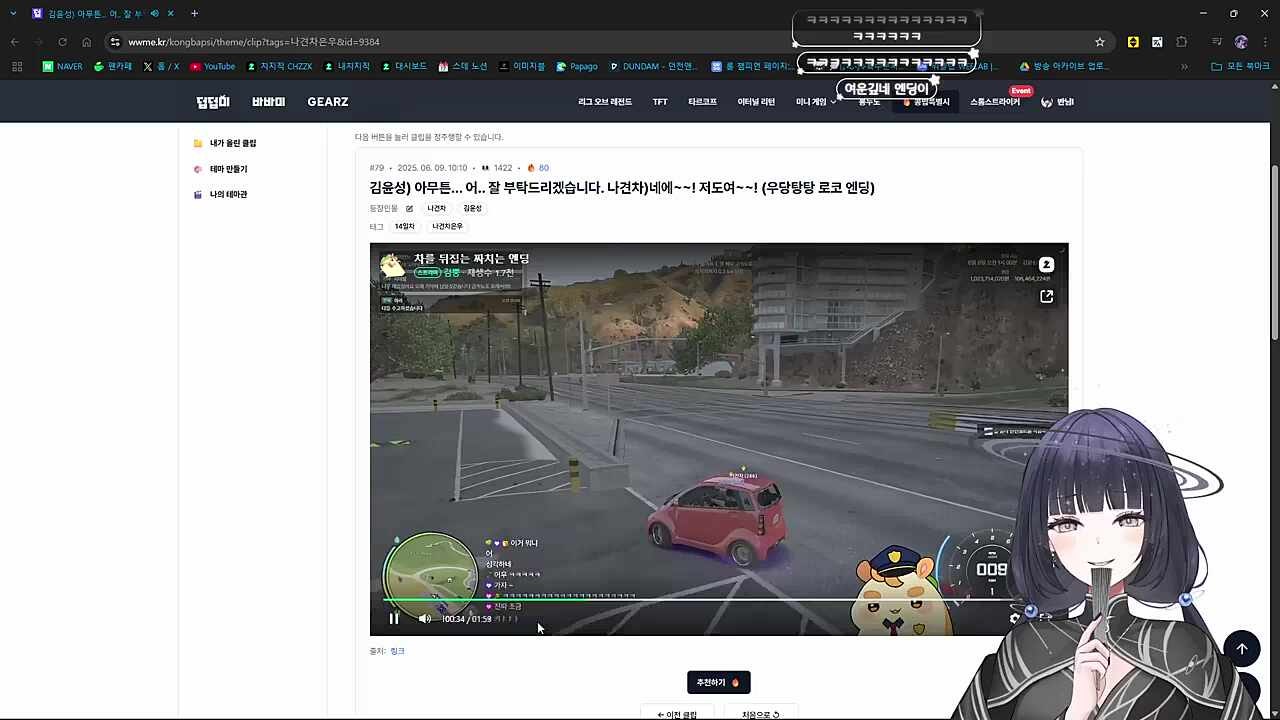This screenshot has height=720, width=1280.
Task: Reload the page
Action: pos(62,42)
